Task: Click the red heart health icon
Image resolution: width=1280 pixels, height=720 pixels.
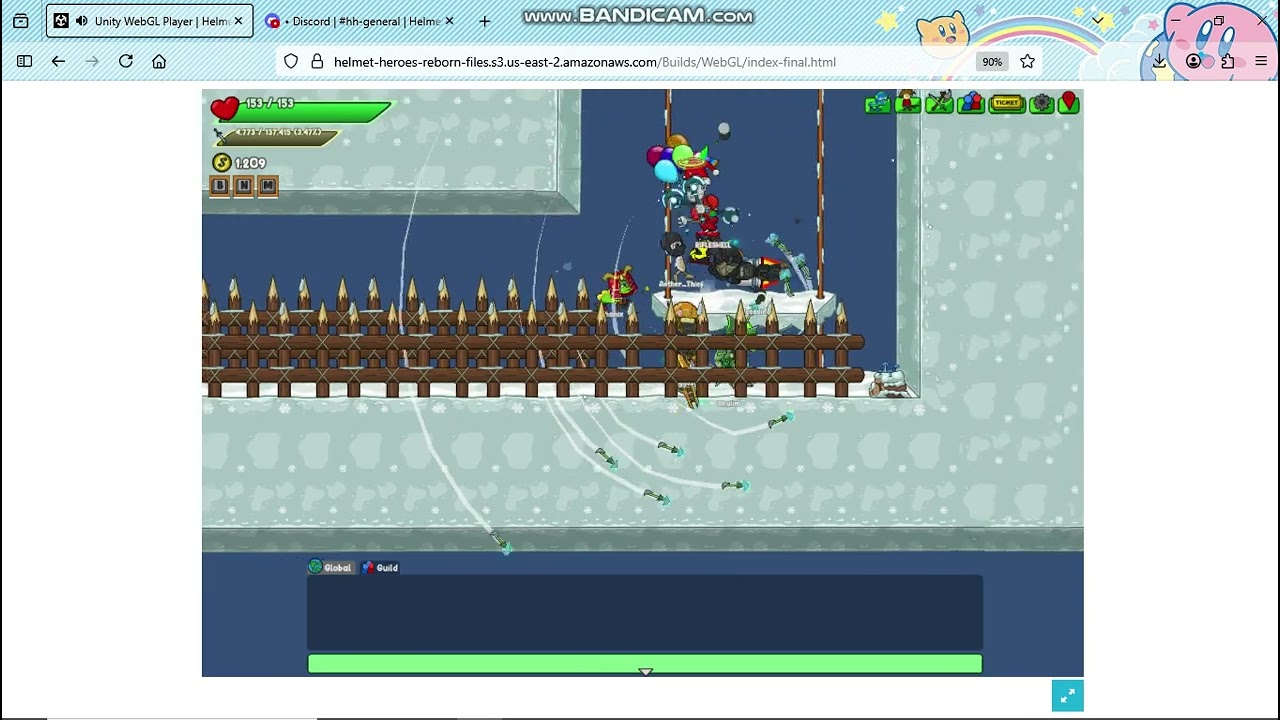Action: point(225,107)
